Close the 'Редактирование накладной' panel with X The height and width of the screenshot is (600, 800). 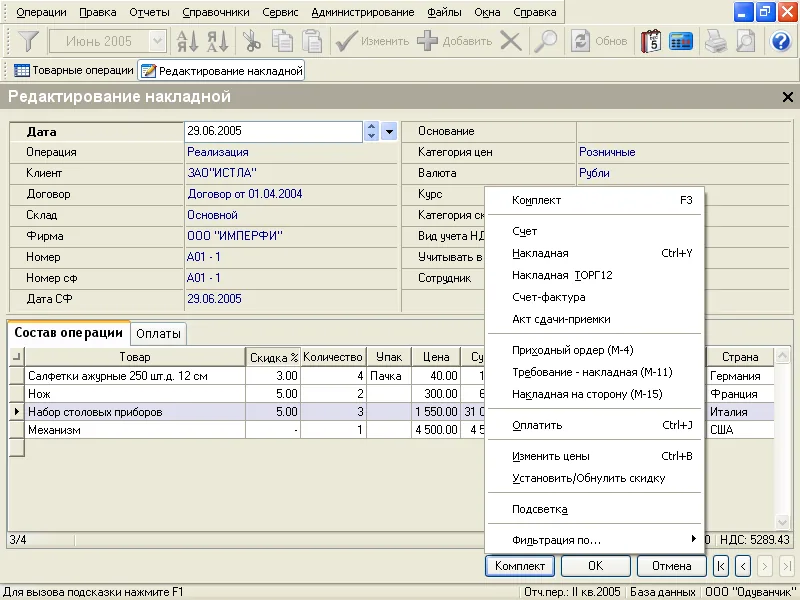pyautogui.click(x=787, y=97)
